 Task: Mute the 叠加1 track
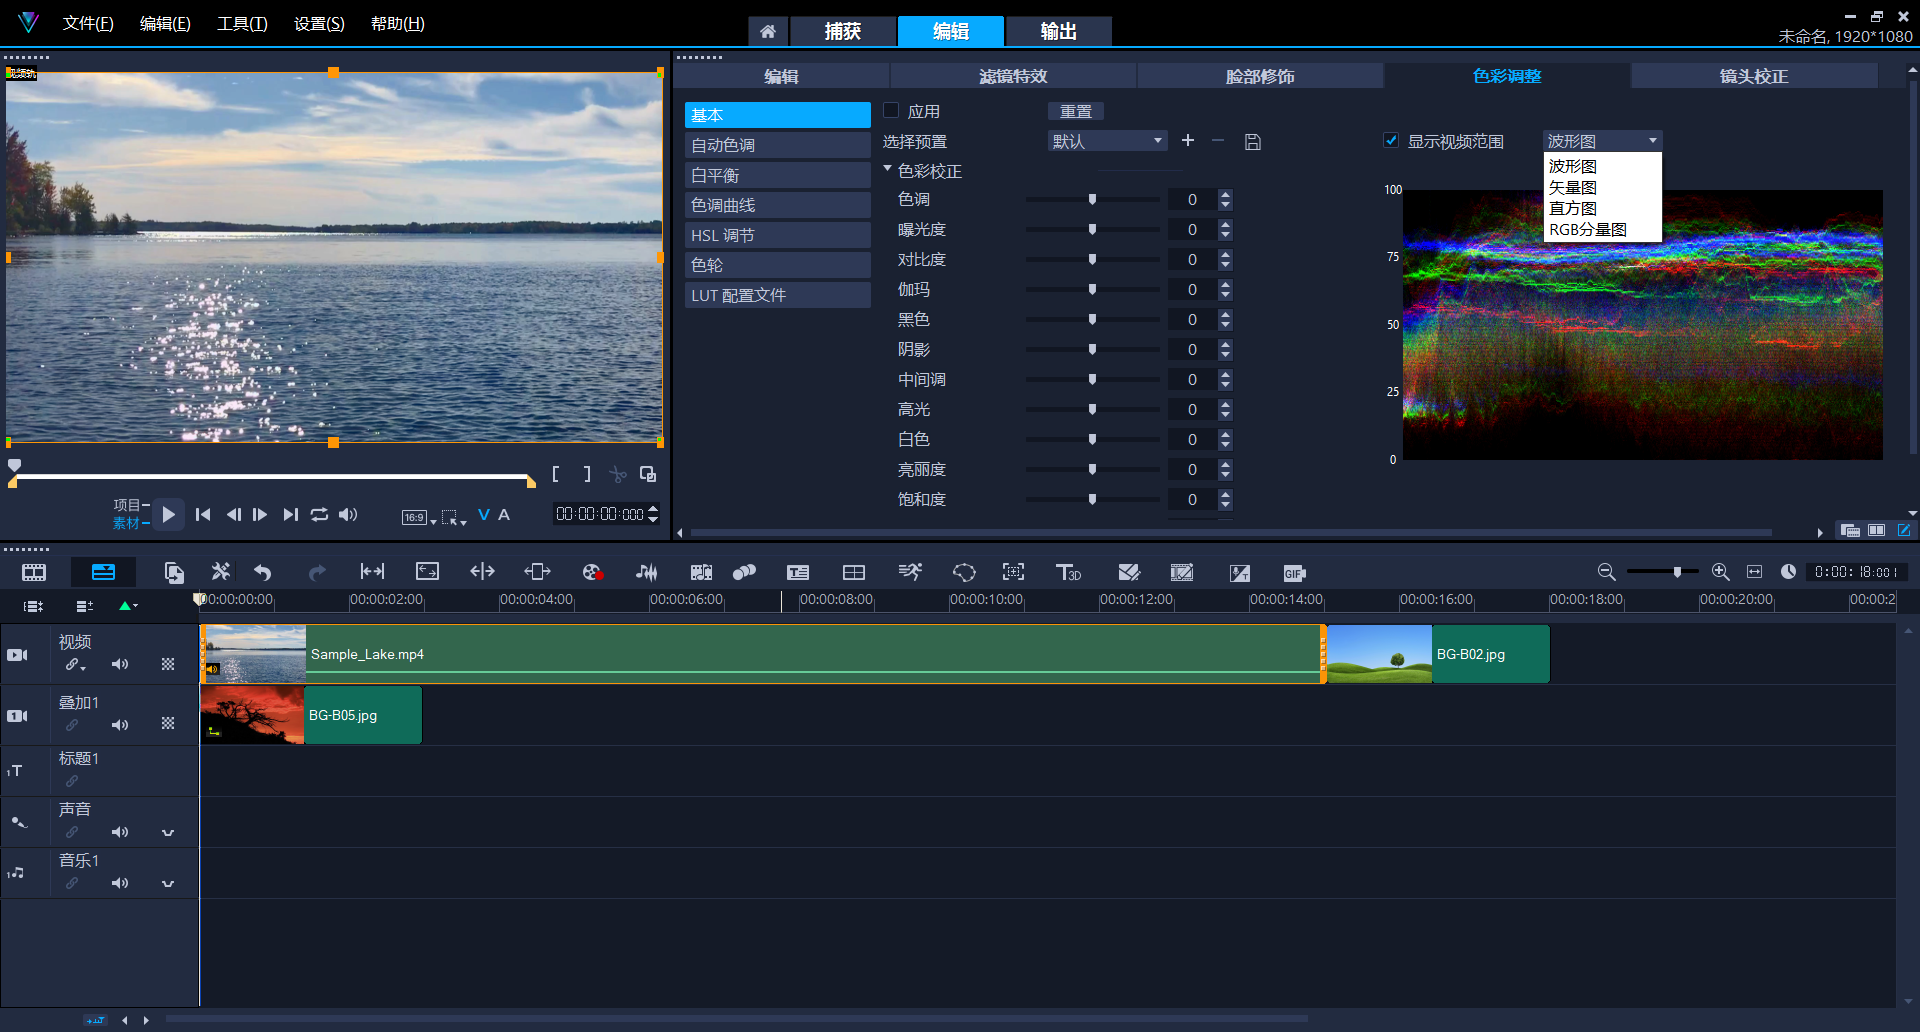coord(120,725)
